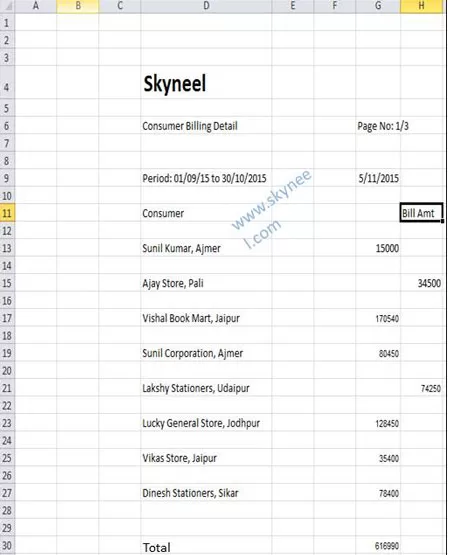Select the Skyneel title cell
Image resolution: width=450 pixels, height=555 pixels.
(206, 82)
